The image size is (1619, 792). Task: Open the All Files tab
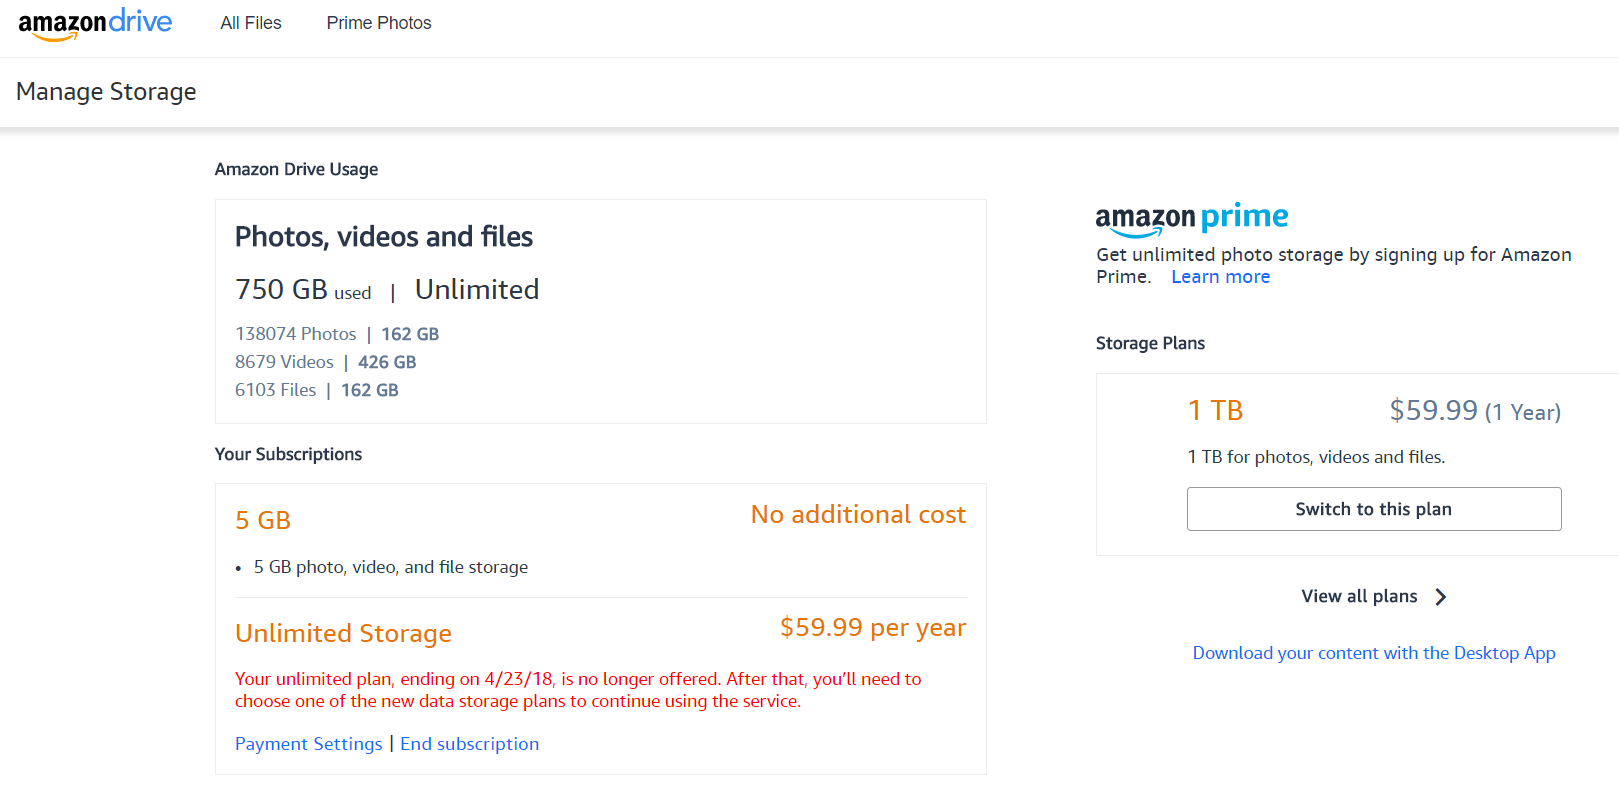251,23
